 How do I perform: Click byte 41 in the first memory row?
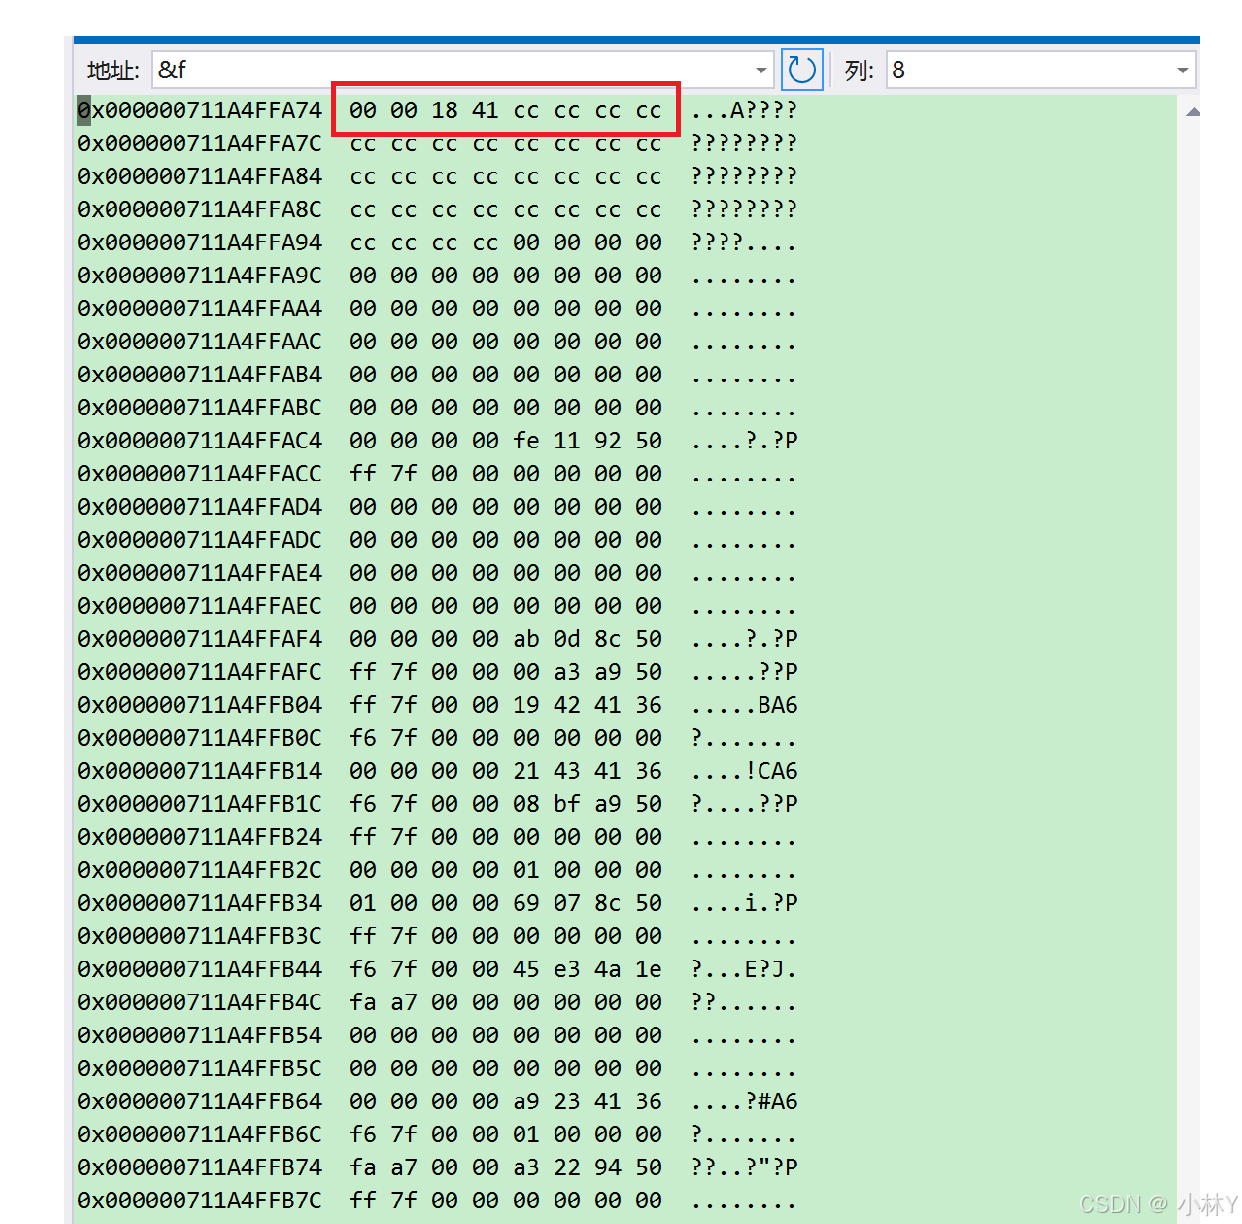coord(485,110)
